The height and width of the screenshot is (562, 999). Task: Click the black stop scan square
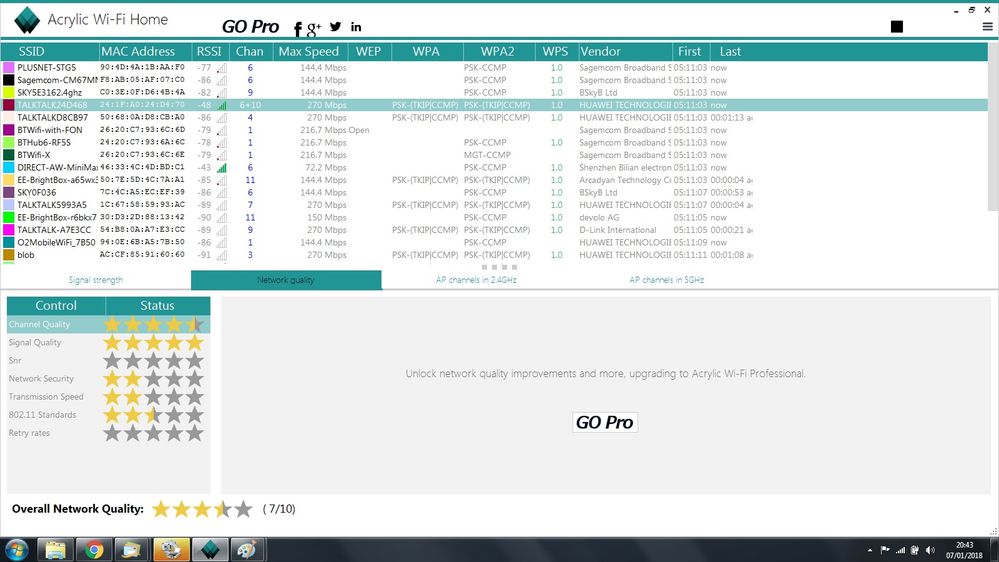tap(896, 26)
